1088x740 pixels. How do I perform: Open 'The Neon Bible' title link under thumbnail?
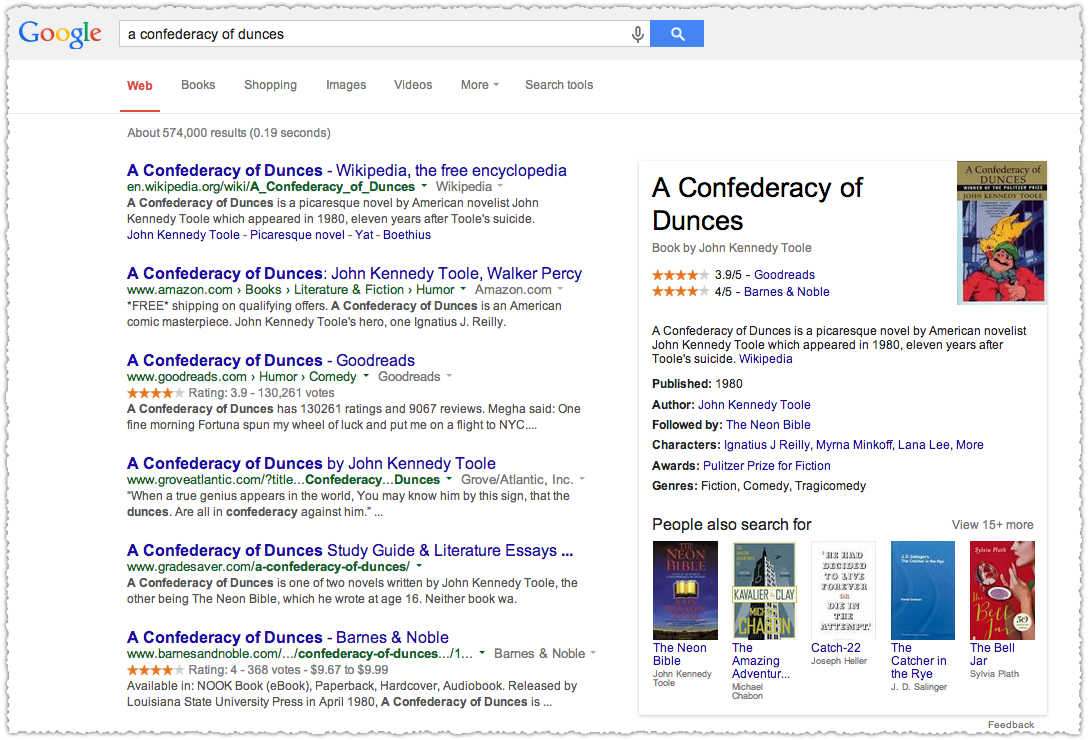coord(679,654)
